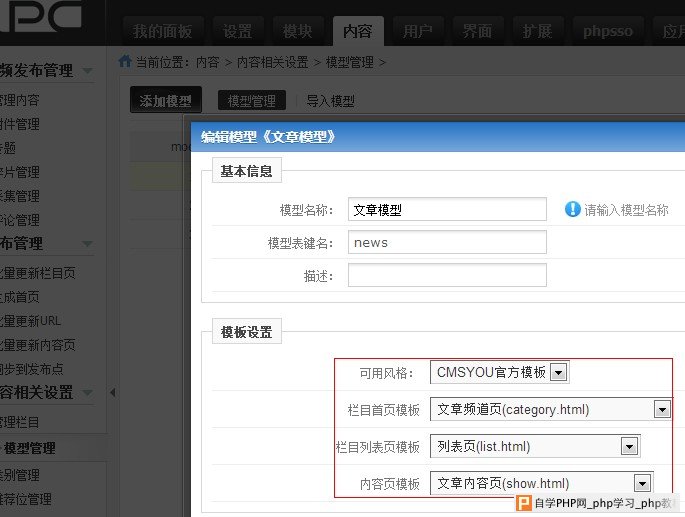Select 模型管理 in the sidebar
This screenshot has height=517, width=685.
[29, 448]
